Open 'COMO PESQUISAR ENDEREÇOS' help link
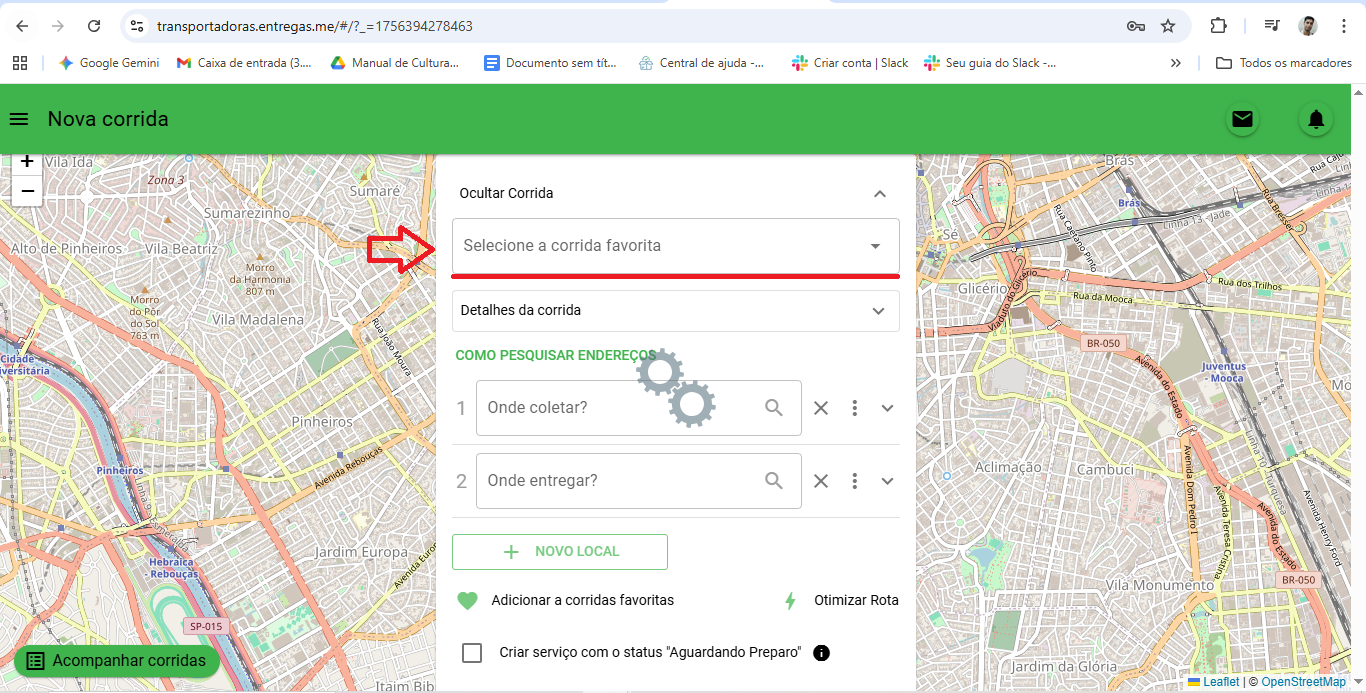Screen dimensions: 1366x693 (x=556, y=355)
